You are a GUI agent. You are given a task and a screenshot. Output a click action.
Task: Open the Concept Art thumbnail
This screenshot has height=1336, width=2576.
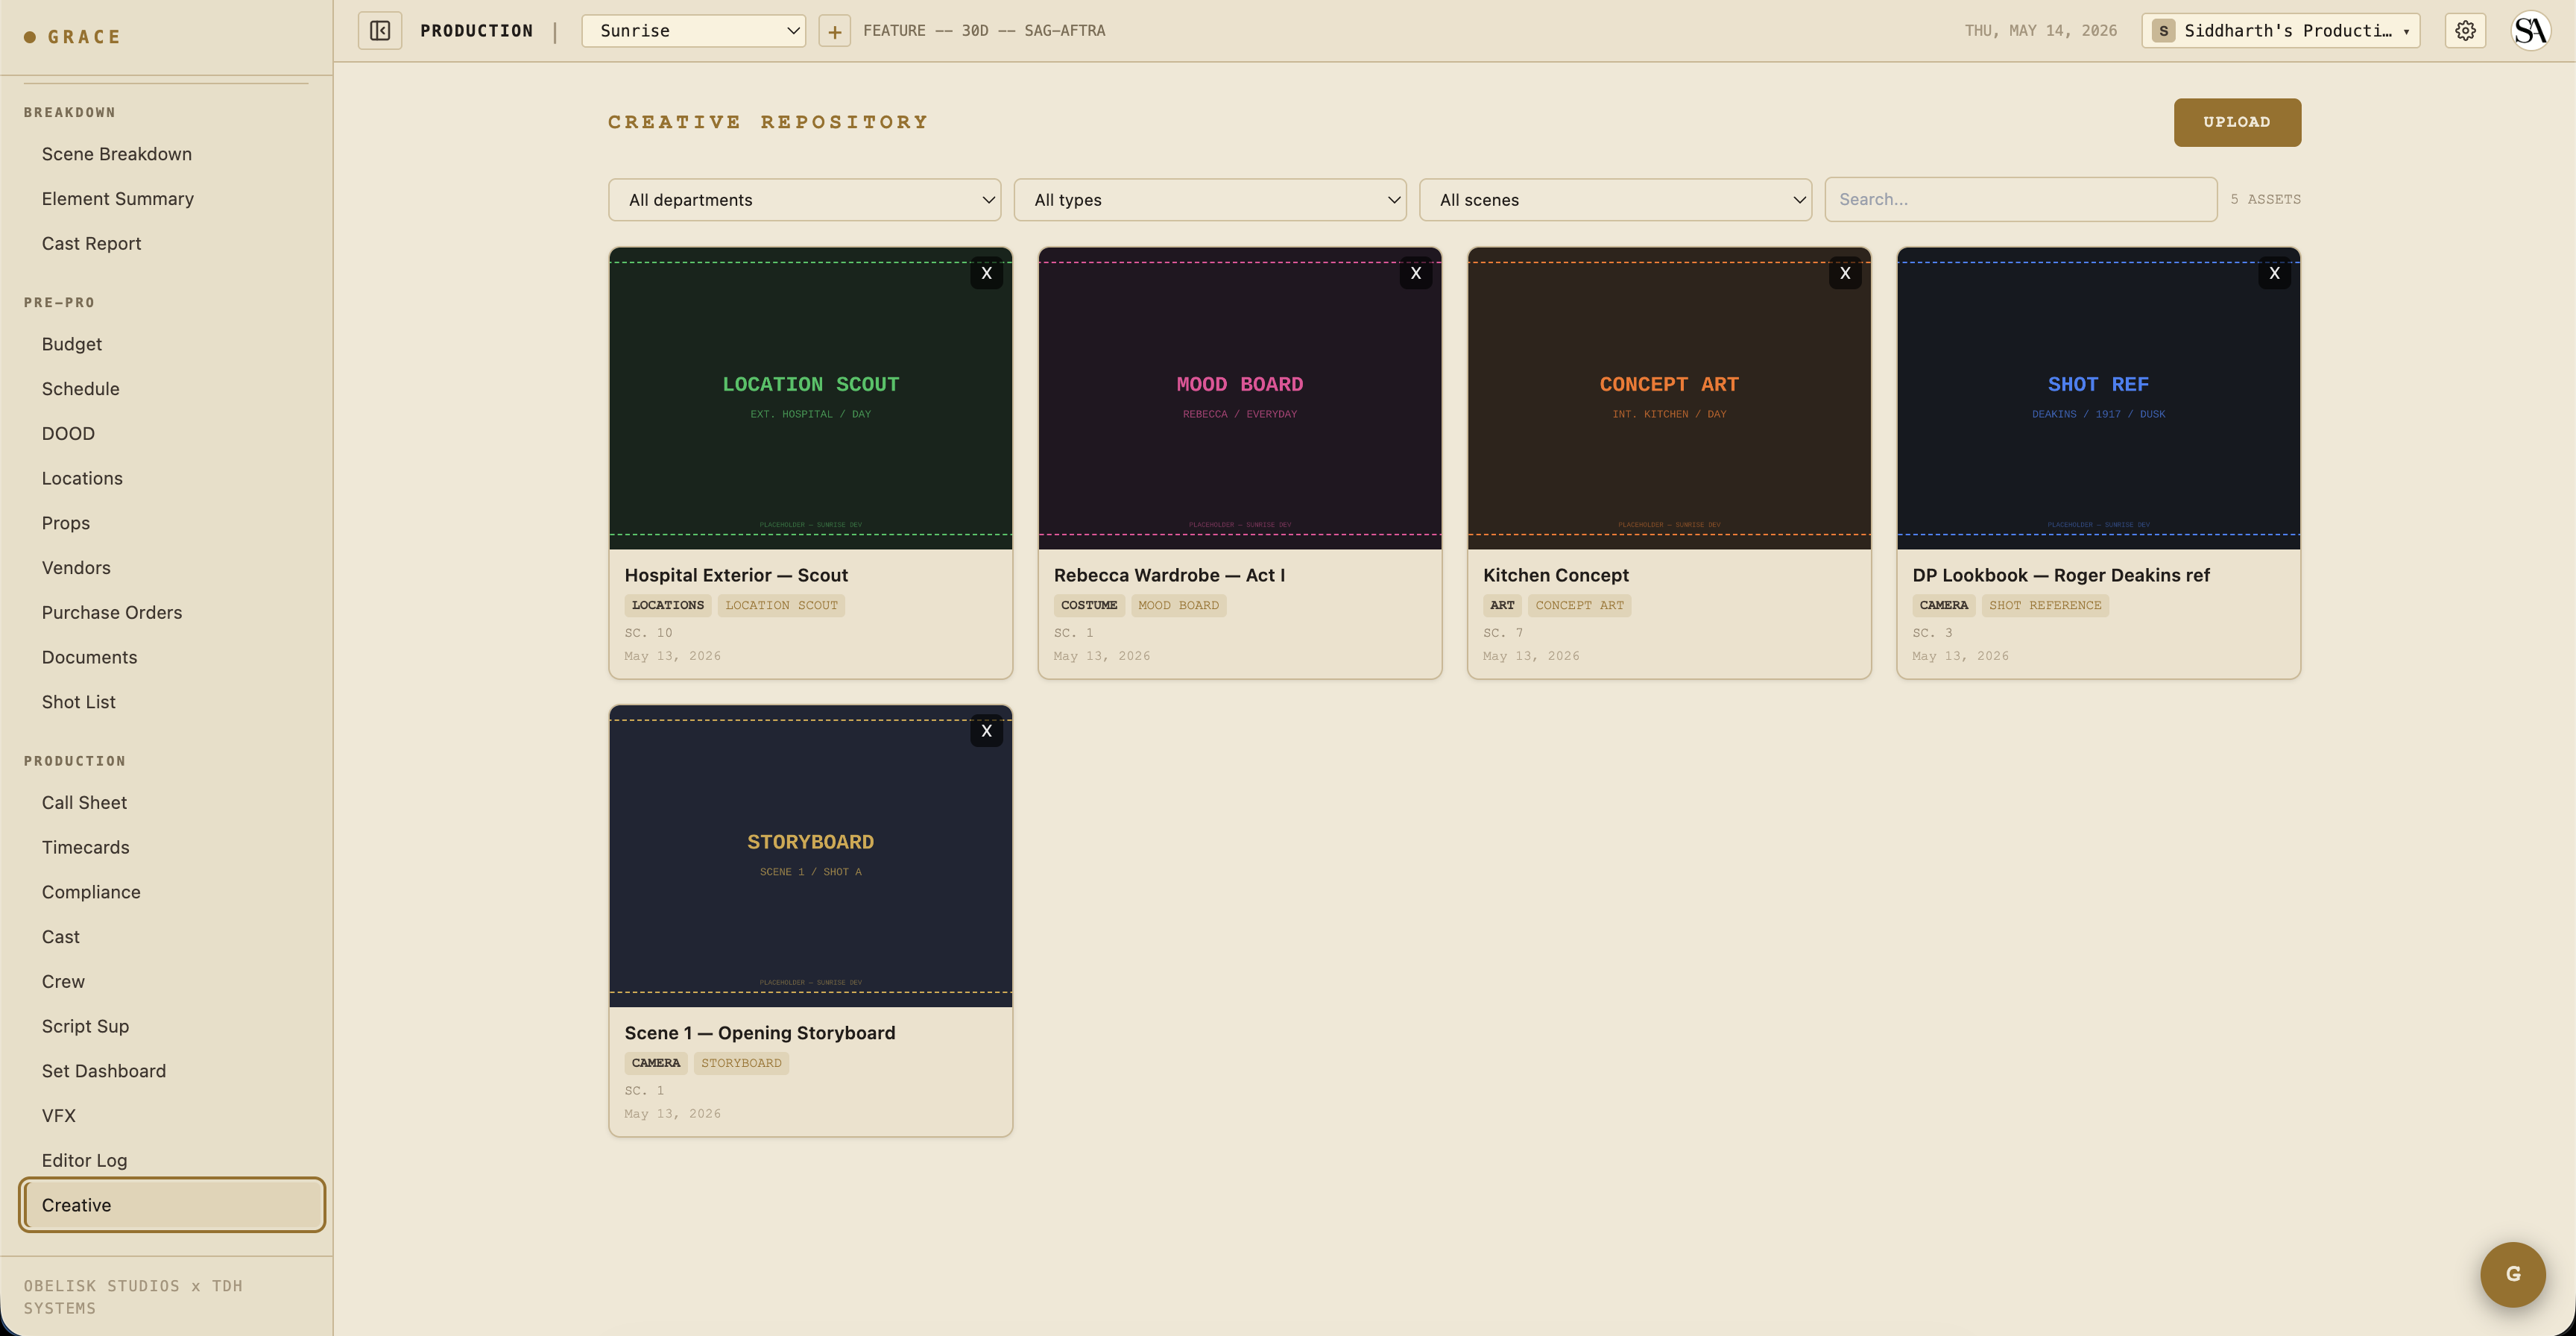(1669, 398)
